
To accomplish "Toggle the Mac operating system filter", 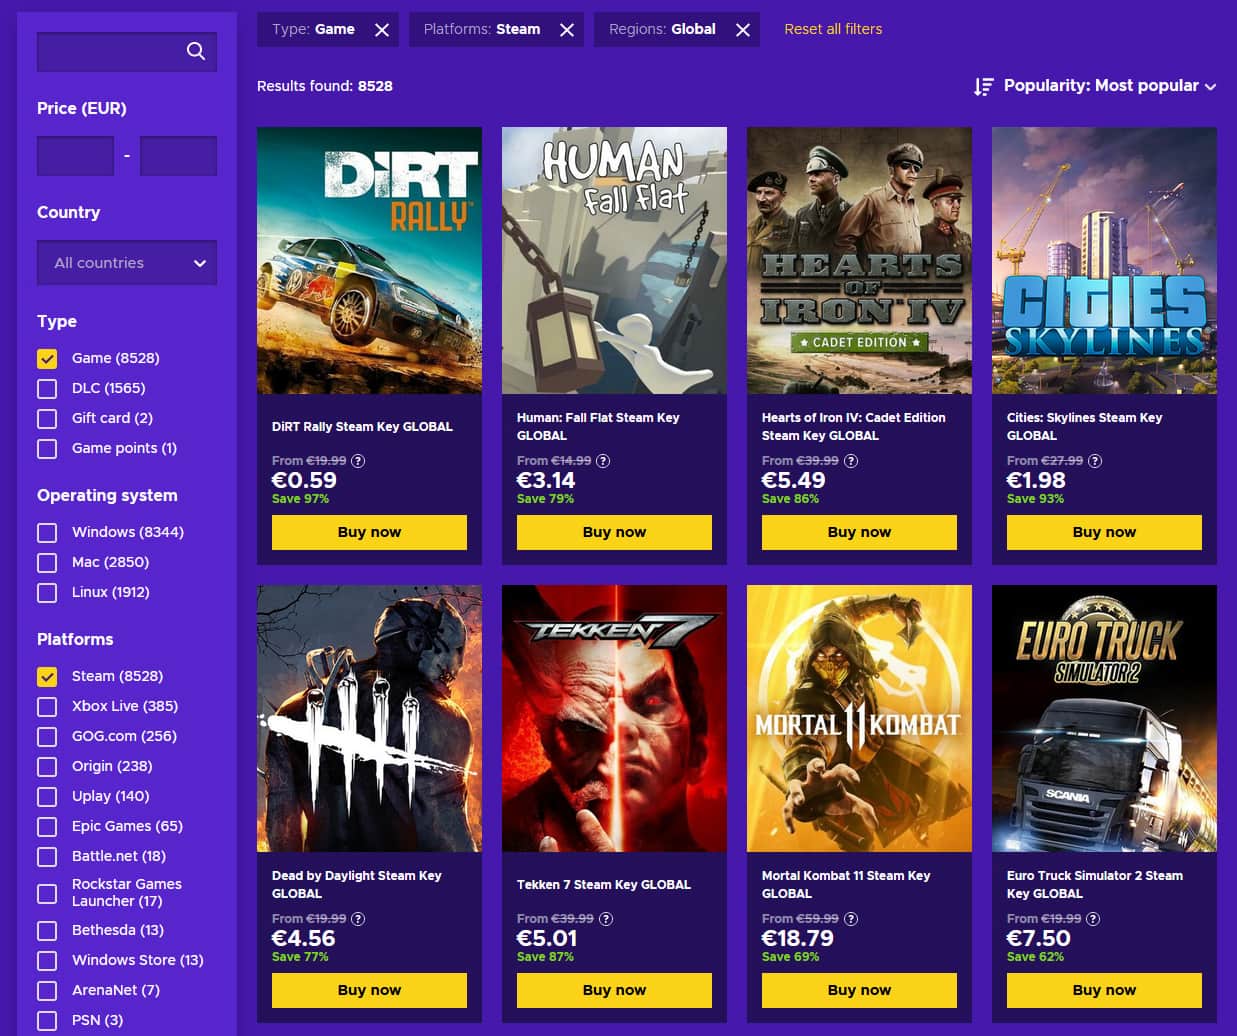I will (47, 562).
